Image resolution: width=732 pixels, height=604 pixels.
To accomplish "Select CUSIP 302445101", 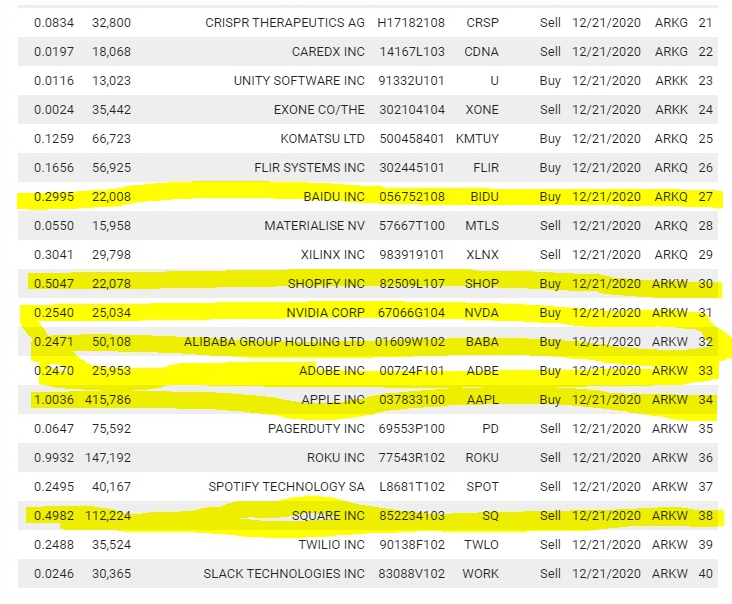I will point(411,168).
